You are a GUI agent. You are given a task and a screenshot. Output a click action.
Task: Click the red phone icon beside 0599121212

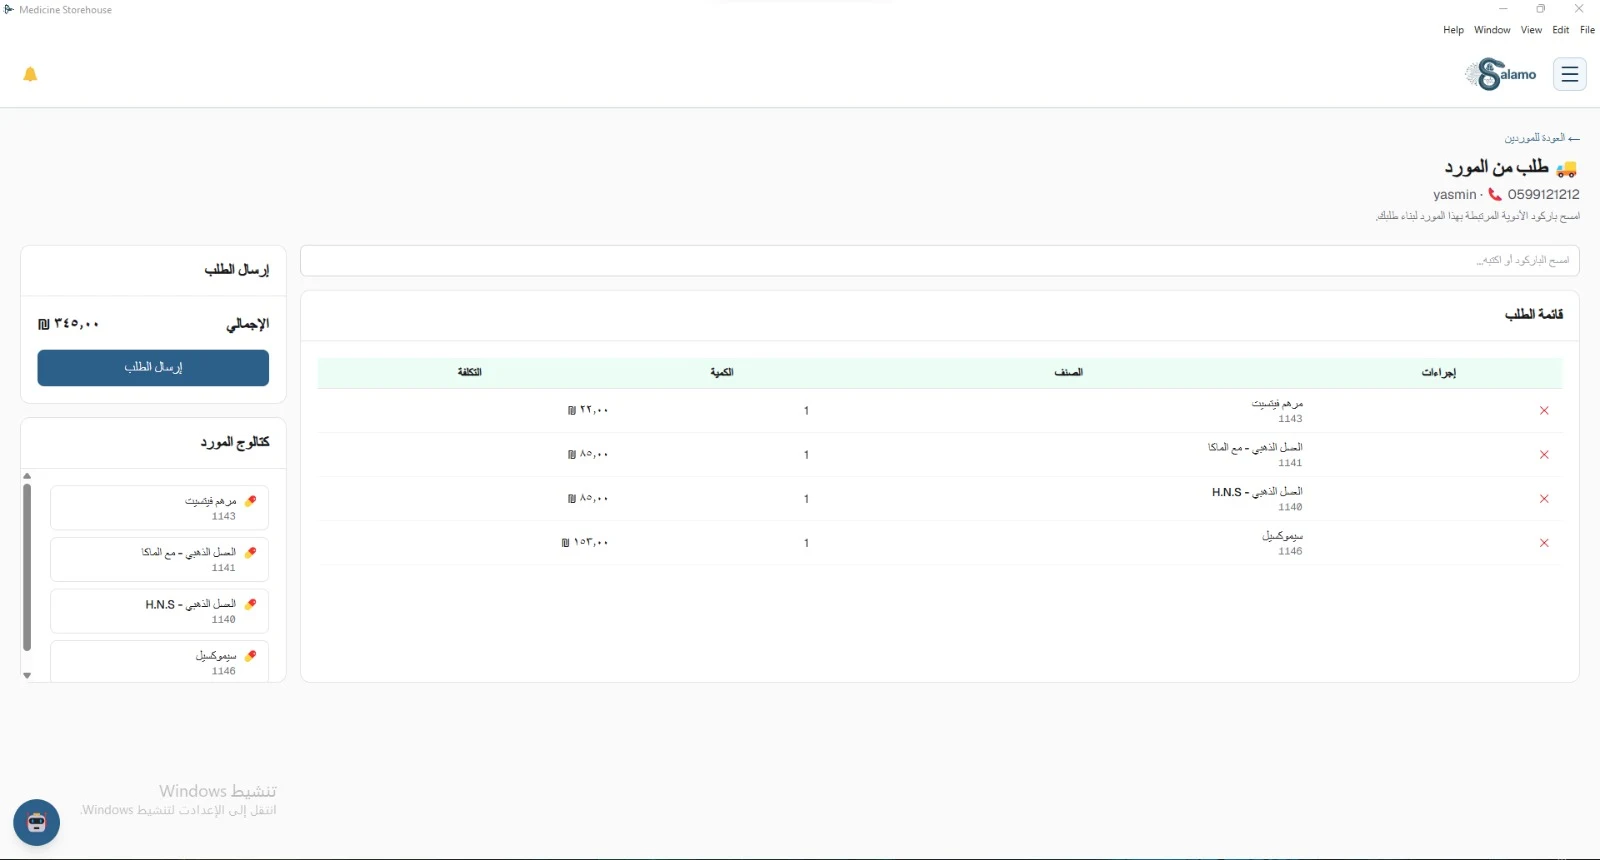1495,194
